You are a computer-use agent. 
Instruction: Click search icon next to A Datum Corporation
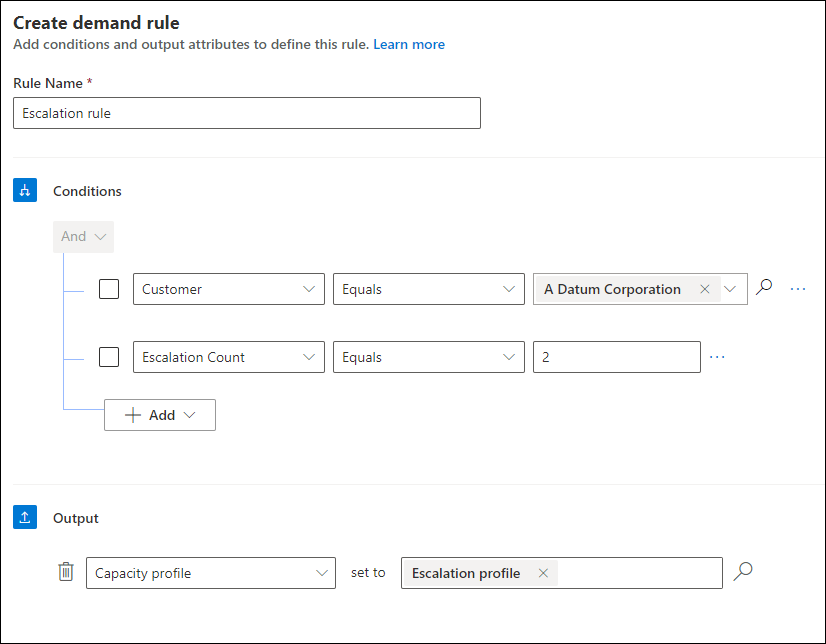click(x=764, y=288)
